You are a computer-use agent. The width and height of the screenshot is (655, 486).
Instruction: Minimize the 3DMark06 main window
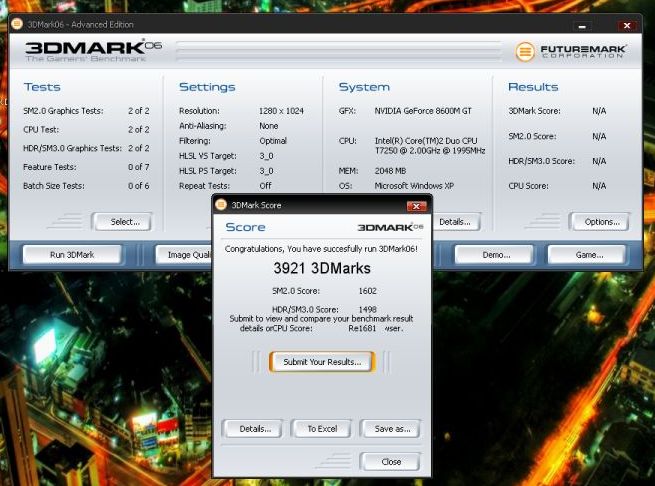point(583,26)
